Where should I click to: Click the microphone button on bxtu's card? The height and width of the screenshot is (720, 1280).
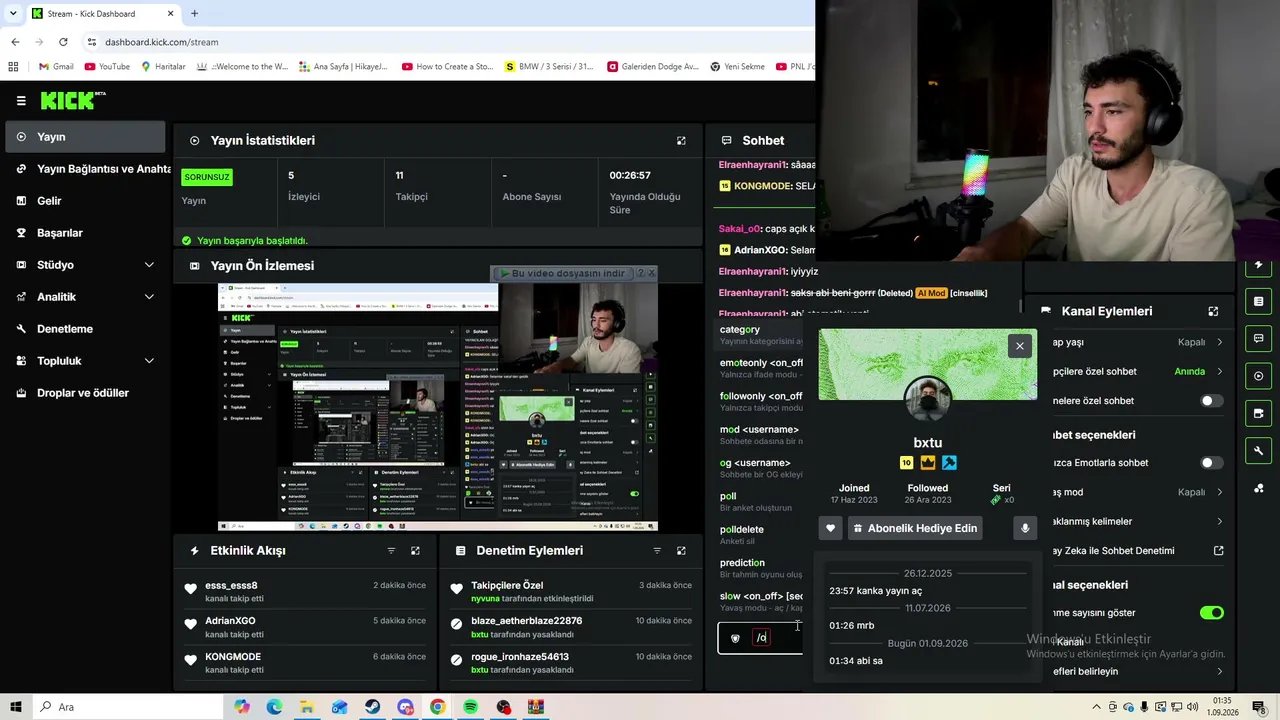(x=1024, y=528)
